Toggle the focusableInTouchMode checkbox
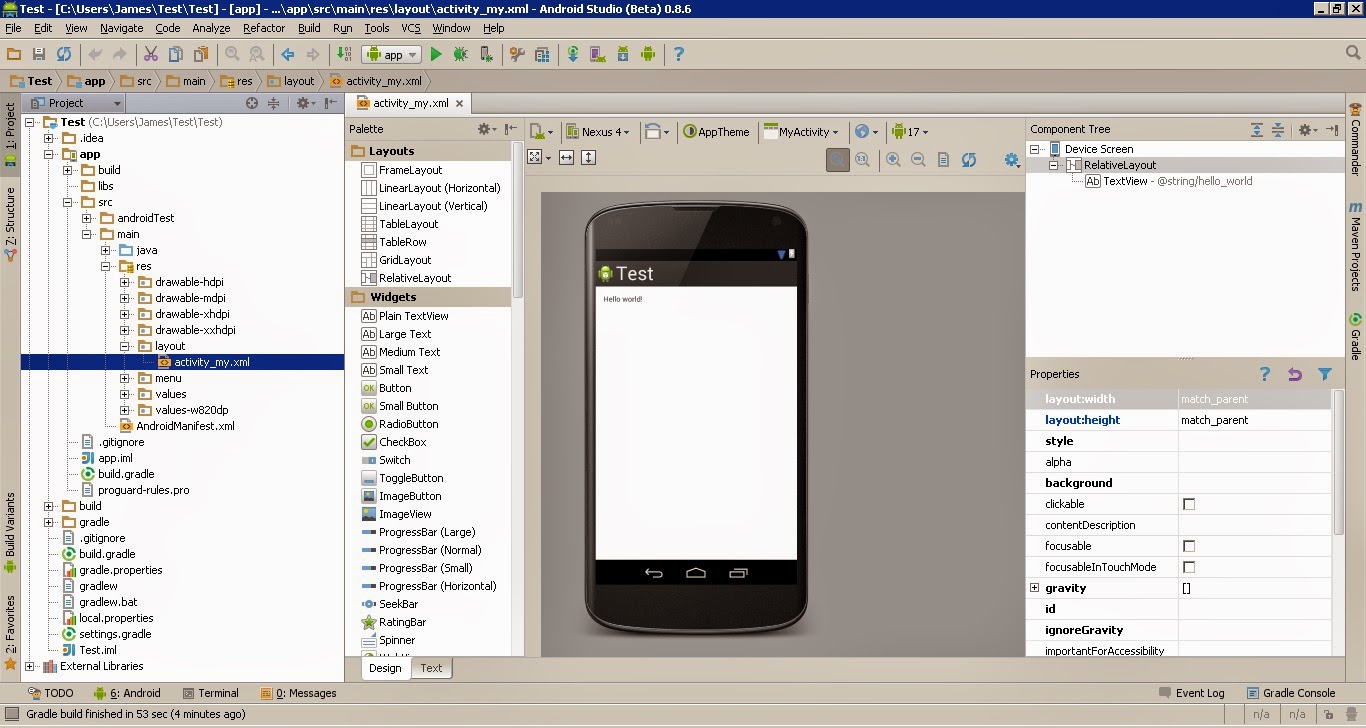1366x728 pixels. pos(1189,567)
